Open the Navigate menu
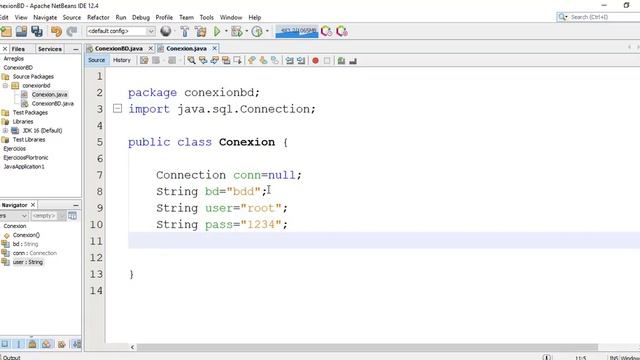Viewport: 640px width, 360px height. coord(45,18)
